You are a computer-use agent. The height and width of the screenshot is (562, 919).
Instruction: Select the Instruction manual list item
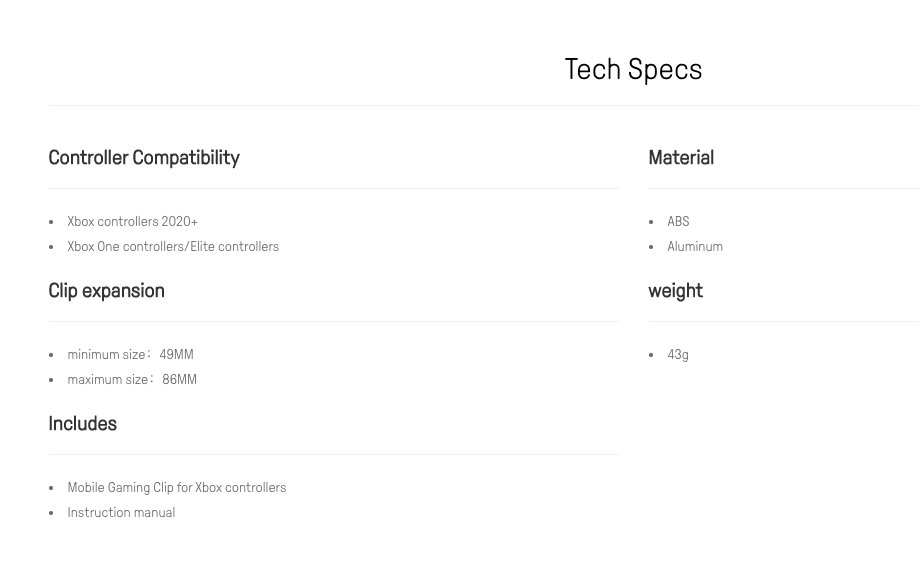tap(121, 513)
